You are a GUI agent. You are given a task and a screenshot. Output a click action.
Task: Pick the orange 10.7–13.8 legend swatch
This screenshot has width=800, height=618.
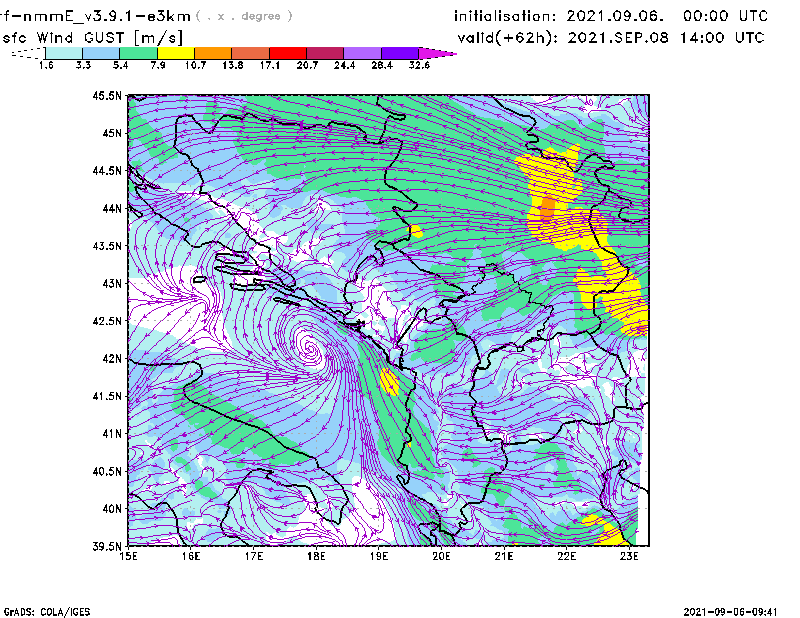tap(213, 53)
